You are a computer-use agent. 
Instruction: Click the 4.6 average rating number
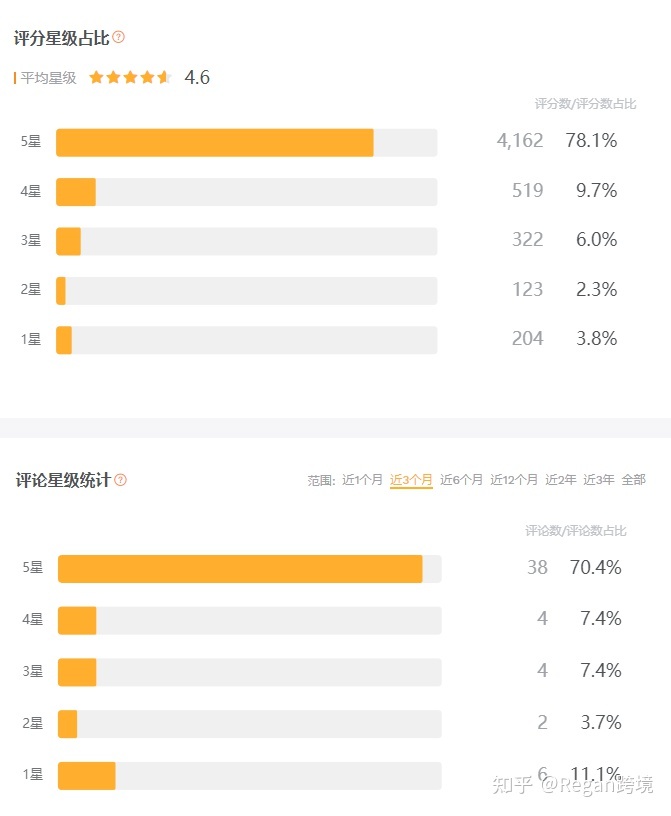(197, 78)
